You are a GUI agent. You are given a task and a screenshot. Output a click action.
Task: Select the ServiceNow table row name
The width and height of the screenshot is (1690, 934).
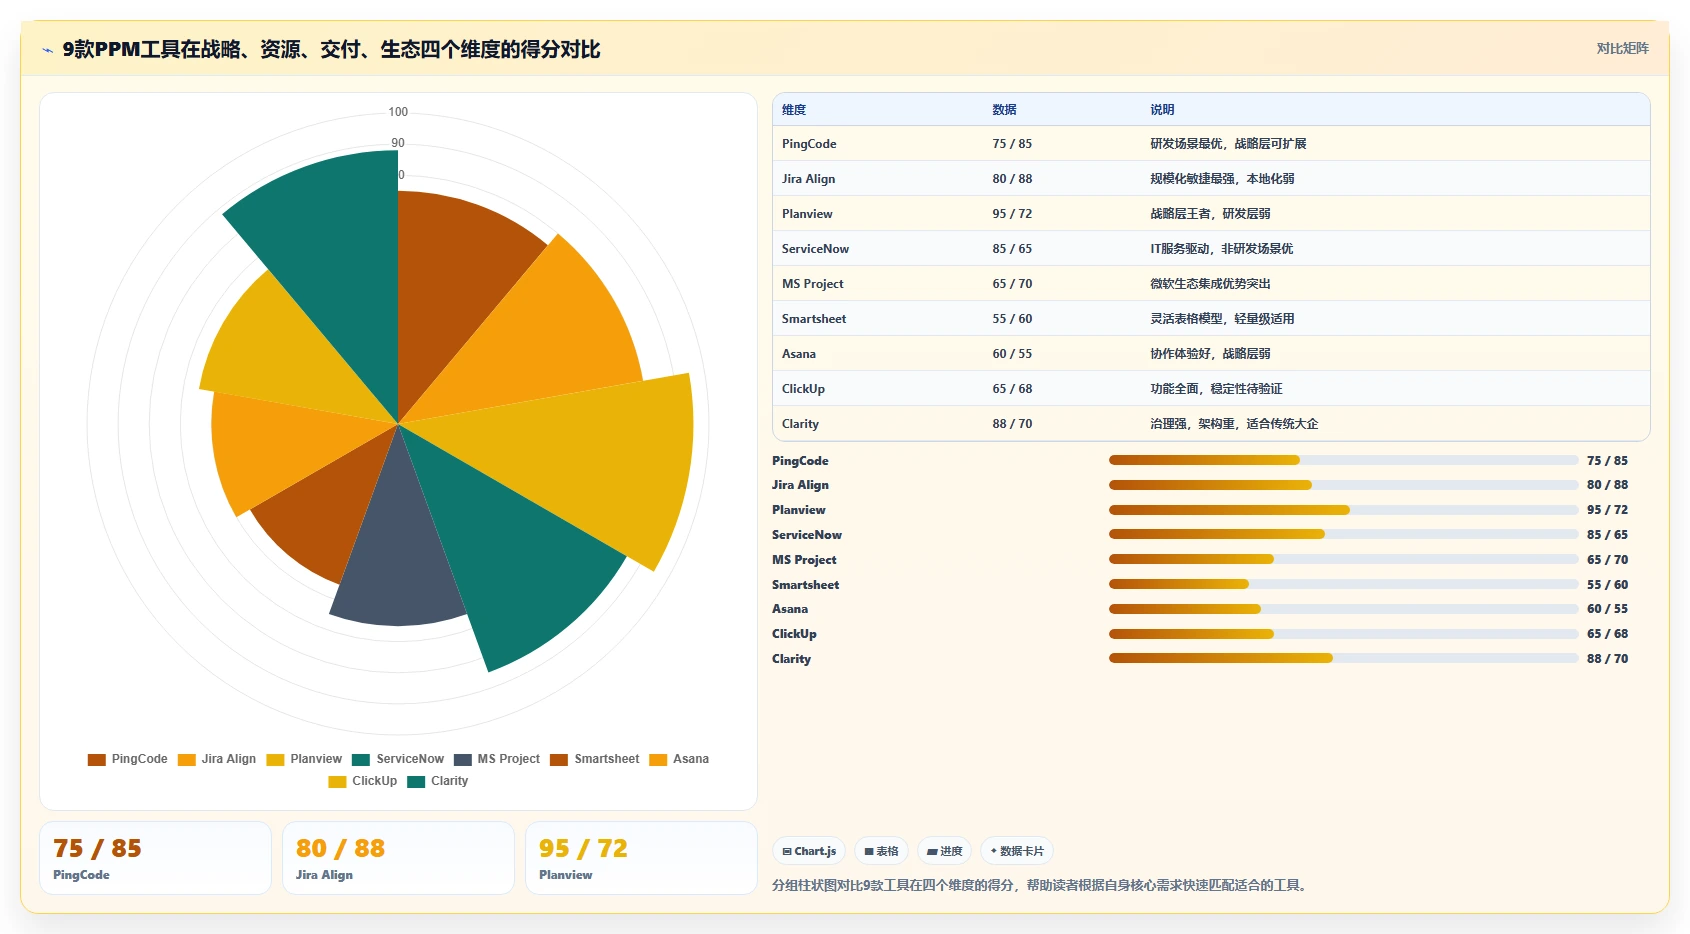[x=815, y=249]
